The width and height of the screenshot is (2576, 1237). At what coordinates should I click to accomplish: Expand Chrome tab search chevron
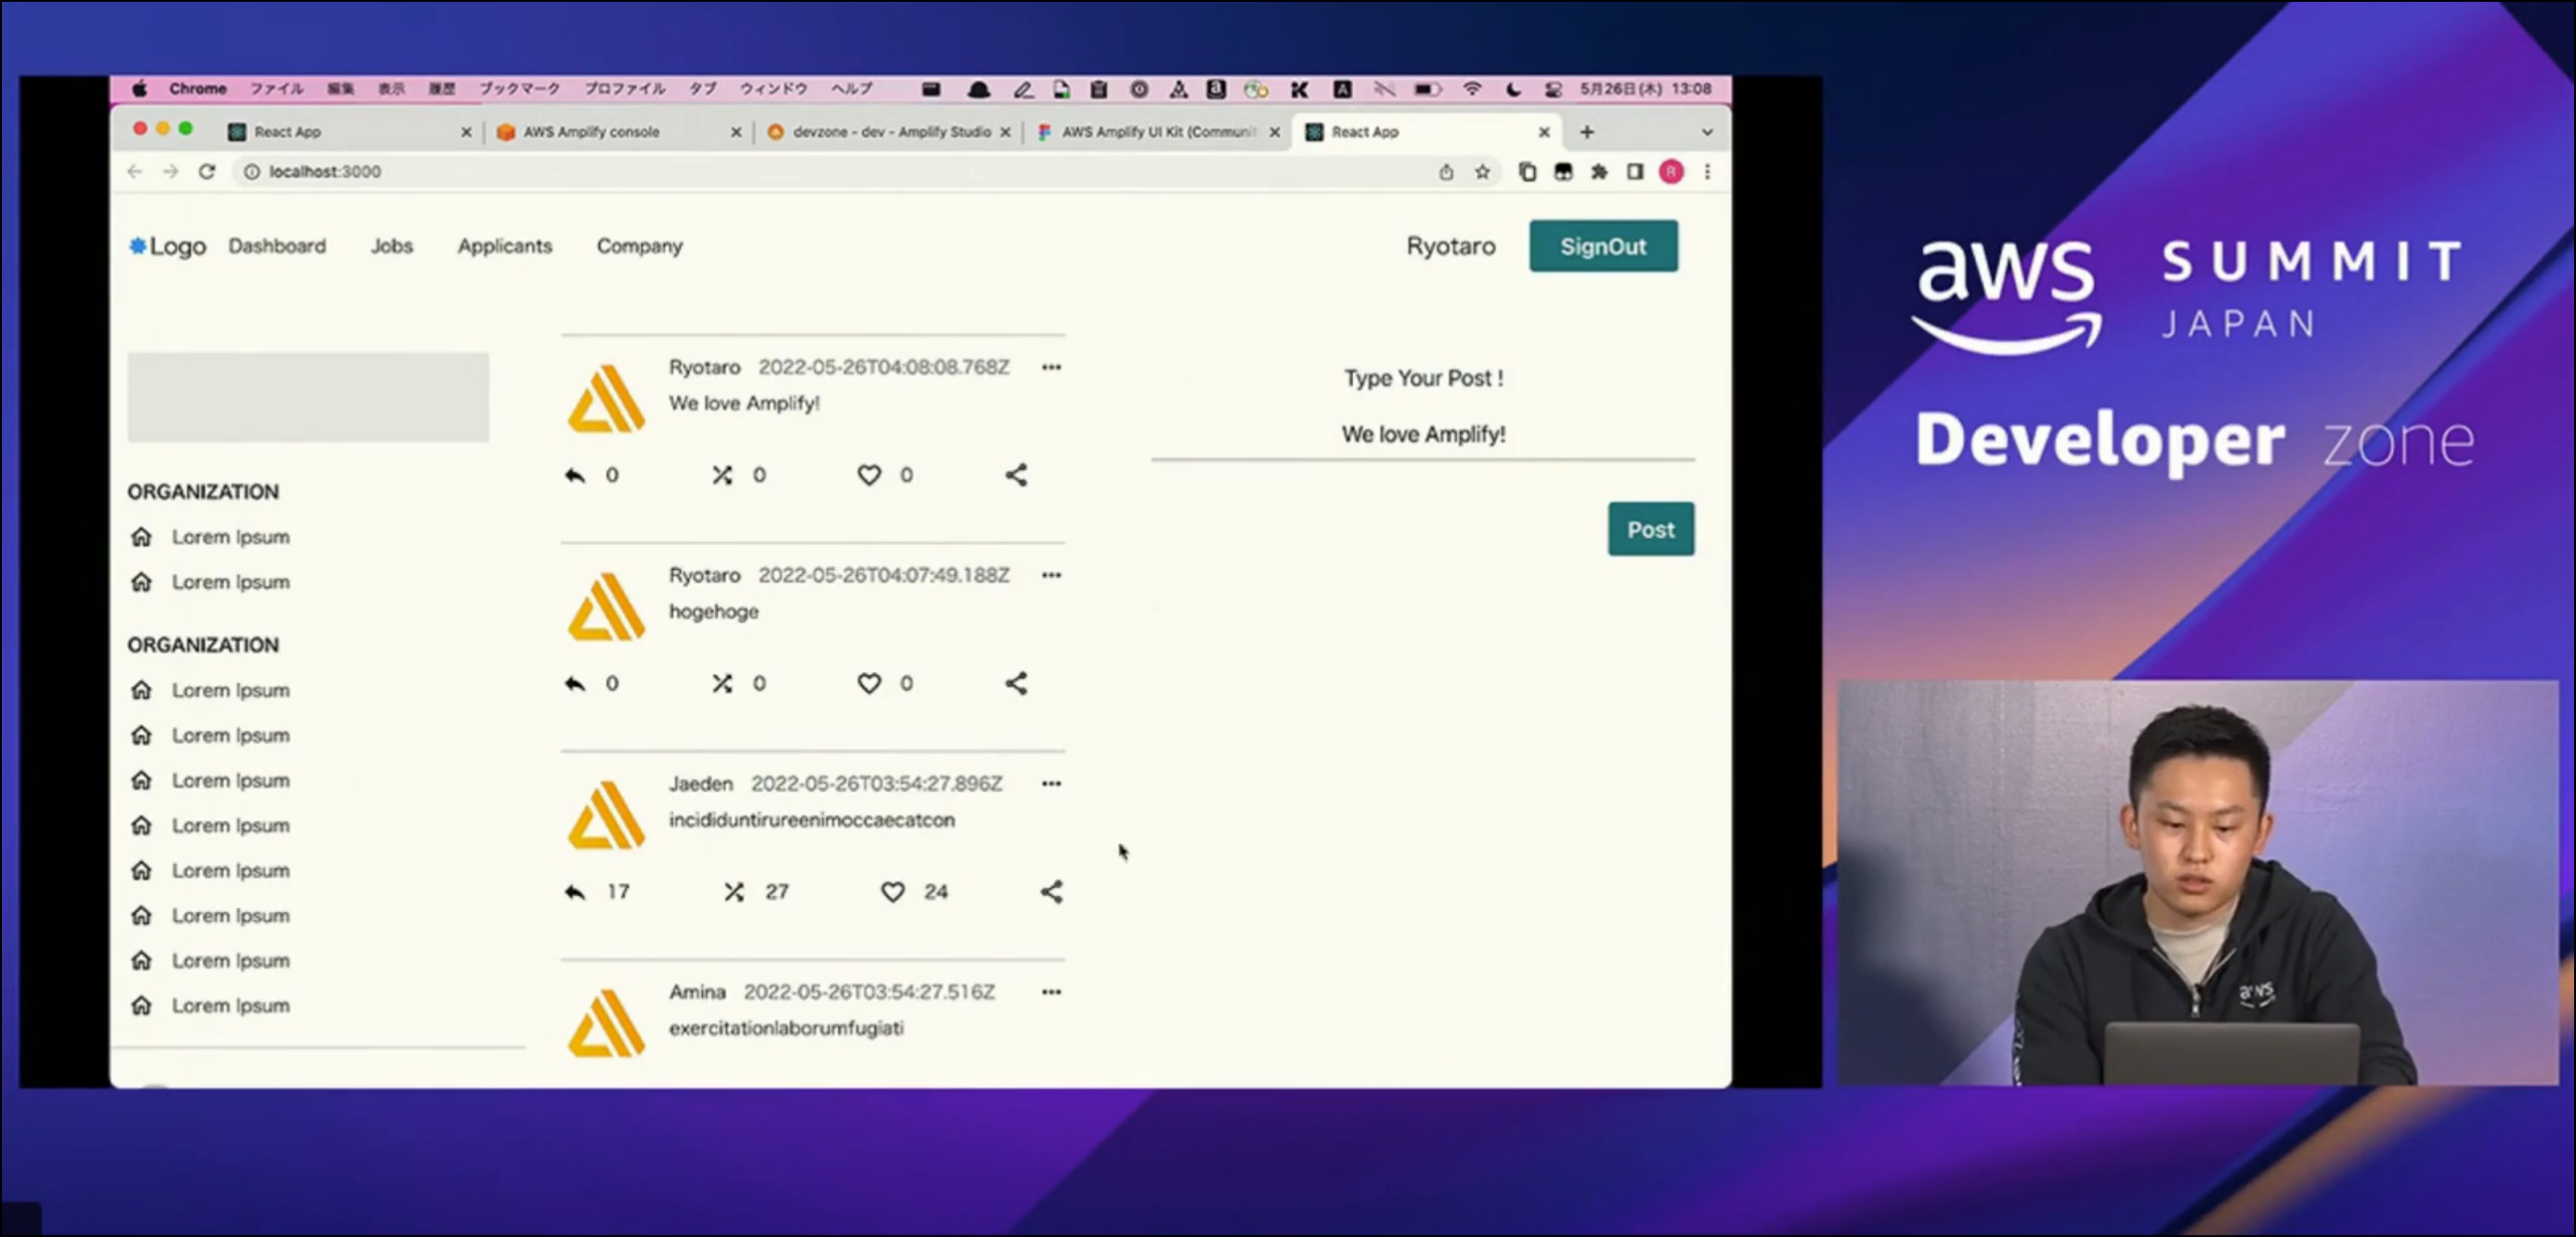1706,132
